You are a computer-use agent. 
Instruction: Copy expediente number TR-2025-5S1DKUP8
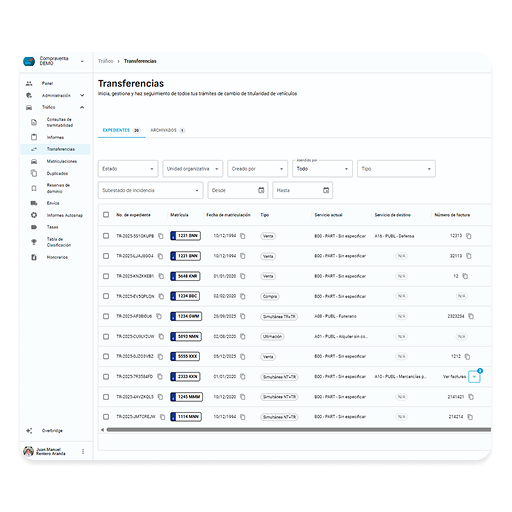tap(161, 236)
